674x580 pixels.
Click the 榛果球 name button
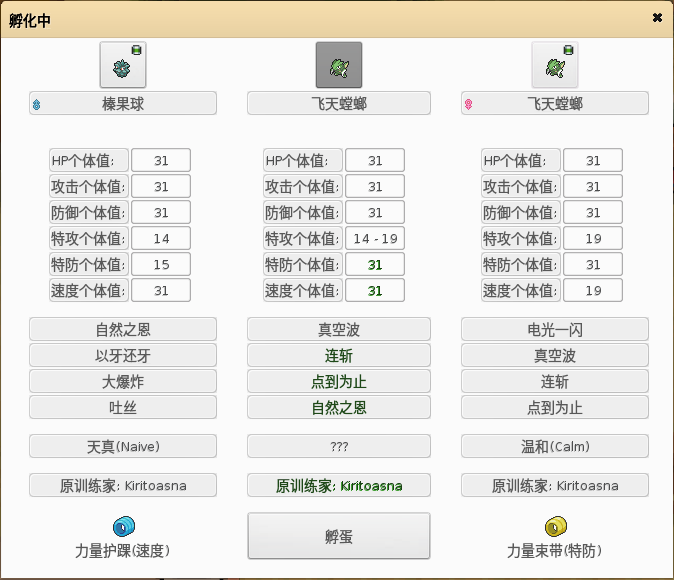coord(123,103)
